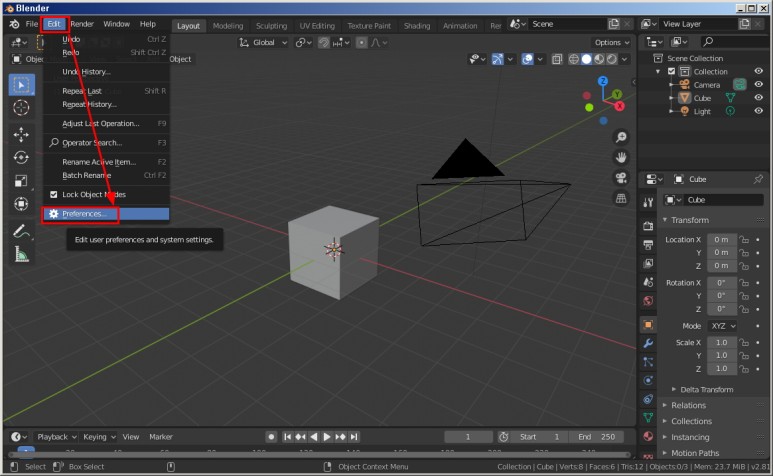Select Operator Search menu entry
Screen dimensions: 773x476
pyautogui.click(x=106, y=143)
